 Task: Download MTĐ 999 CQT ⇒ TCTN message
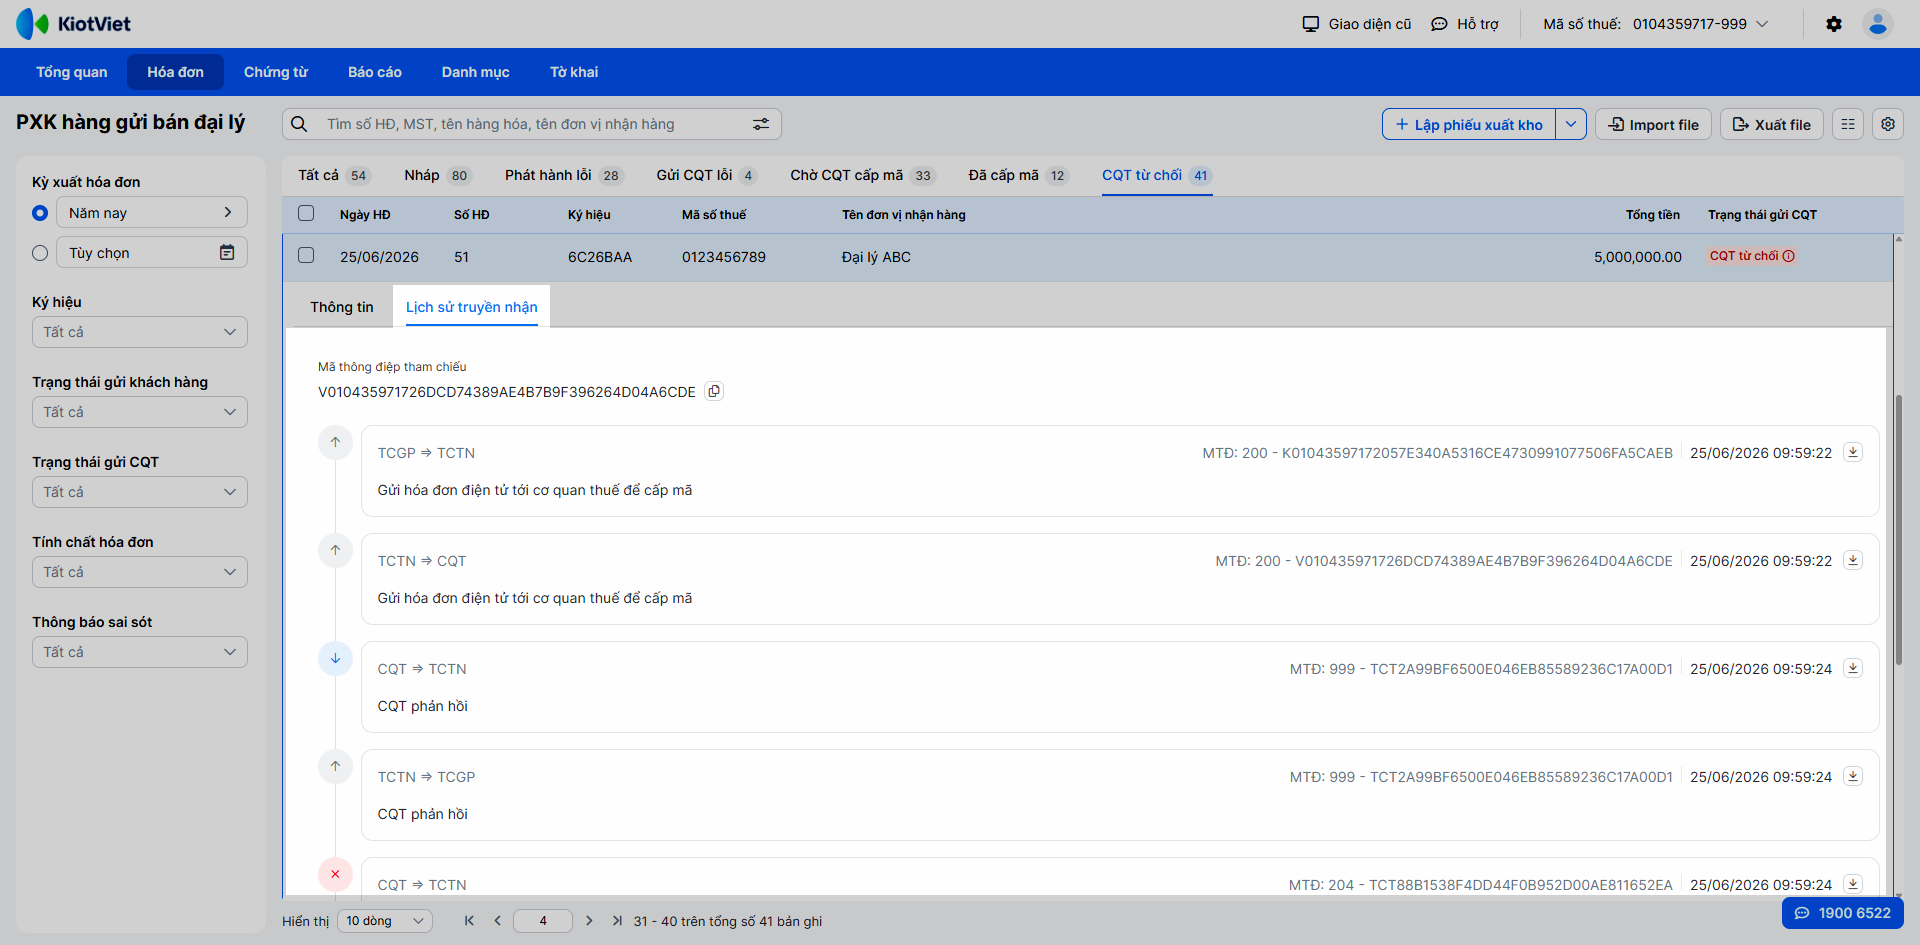(x=1853, y=668)
